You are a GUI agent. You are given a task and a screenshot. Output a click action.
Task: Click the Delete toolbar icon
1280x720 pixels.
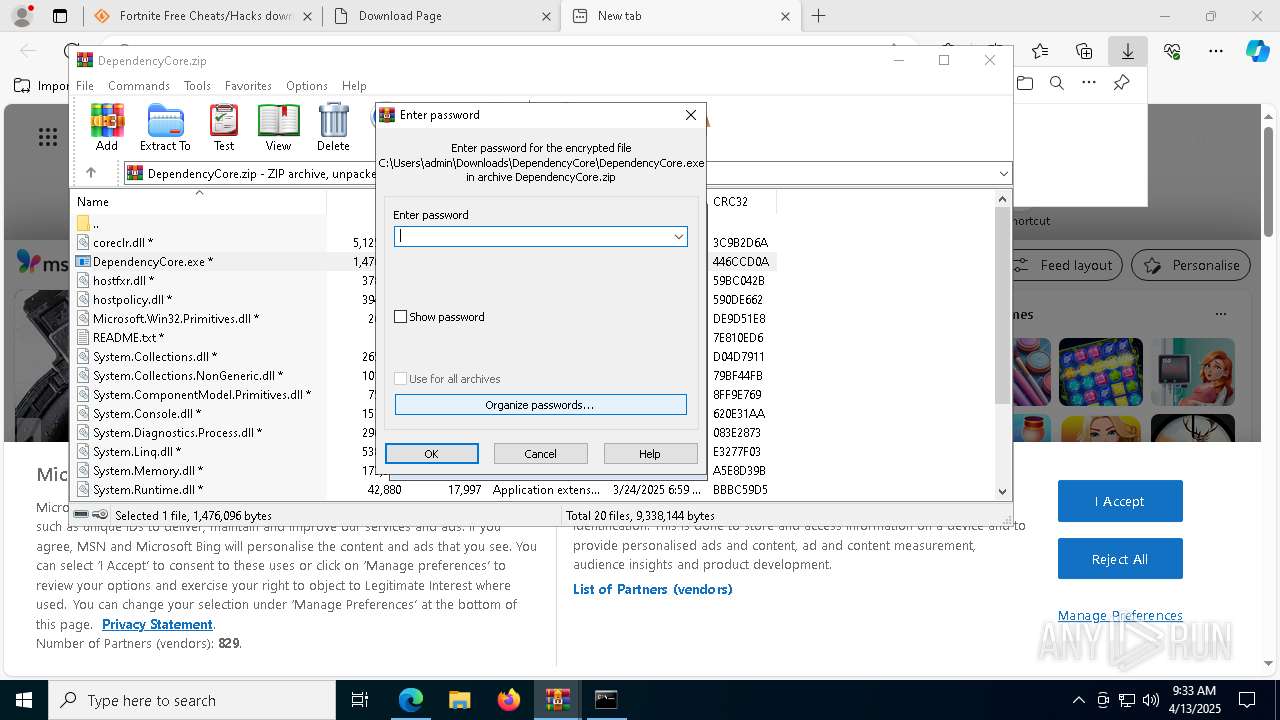(x=333, y=127)
